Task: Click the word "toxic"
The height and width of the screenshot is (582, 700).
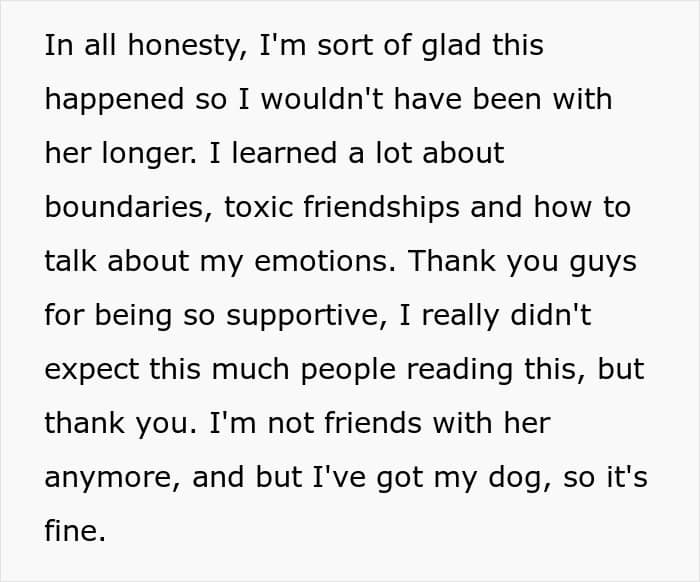Action: pyautogui.click(x=258, y=208)
